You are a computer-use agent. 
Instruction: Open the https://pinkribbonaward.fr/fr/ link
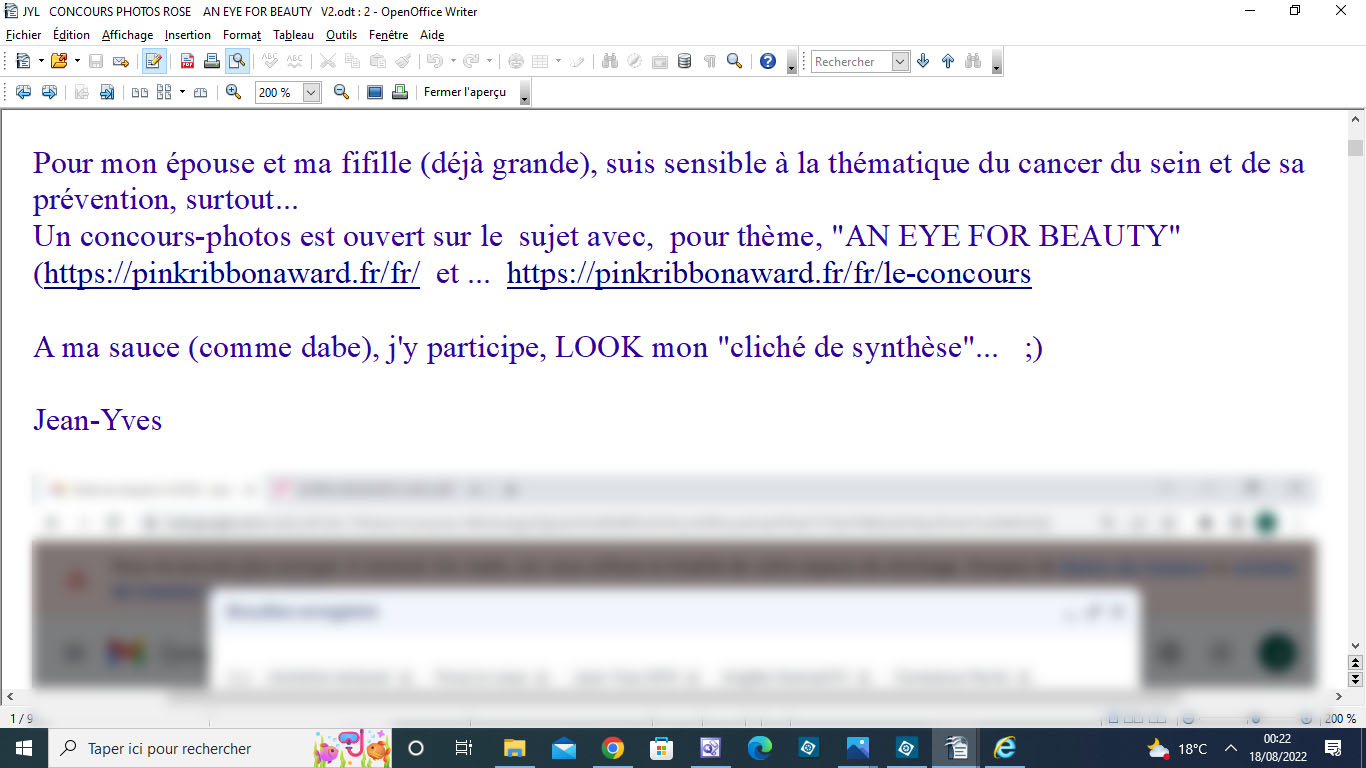click(x=232, y=274)
